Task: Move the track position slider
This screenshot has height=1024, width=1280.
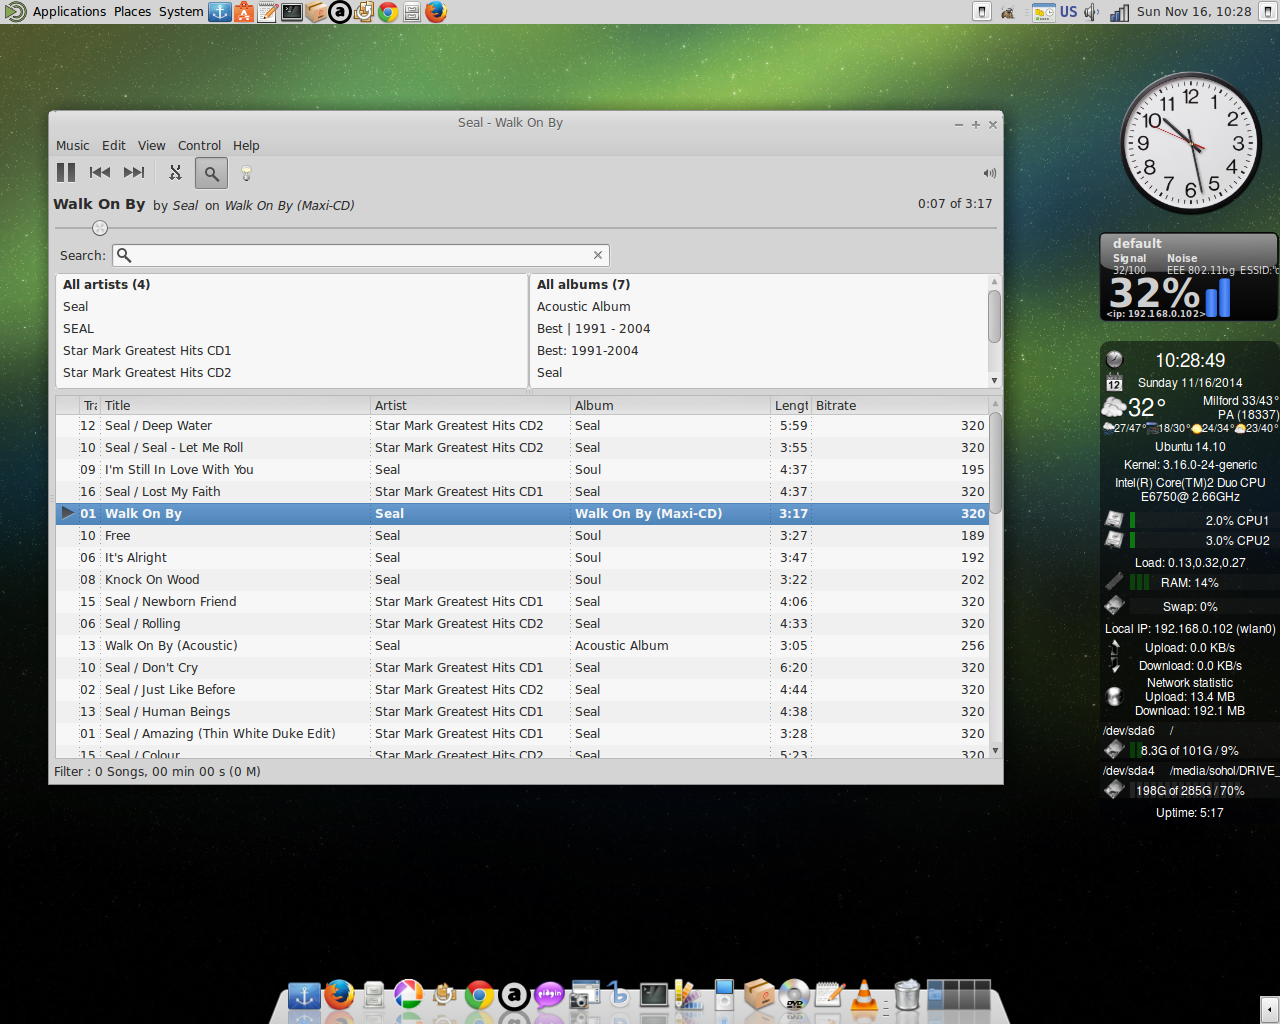Action: 100,228
